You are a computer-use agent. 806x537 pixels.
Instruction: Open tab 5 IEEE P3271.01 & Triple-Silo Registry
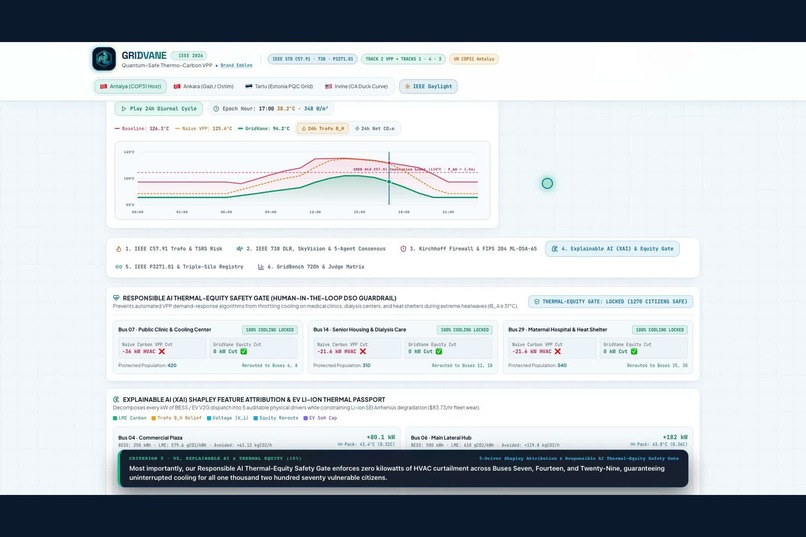[179, 267]
